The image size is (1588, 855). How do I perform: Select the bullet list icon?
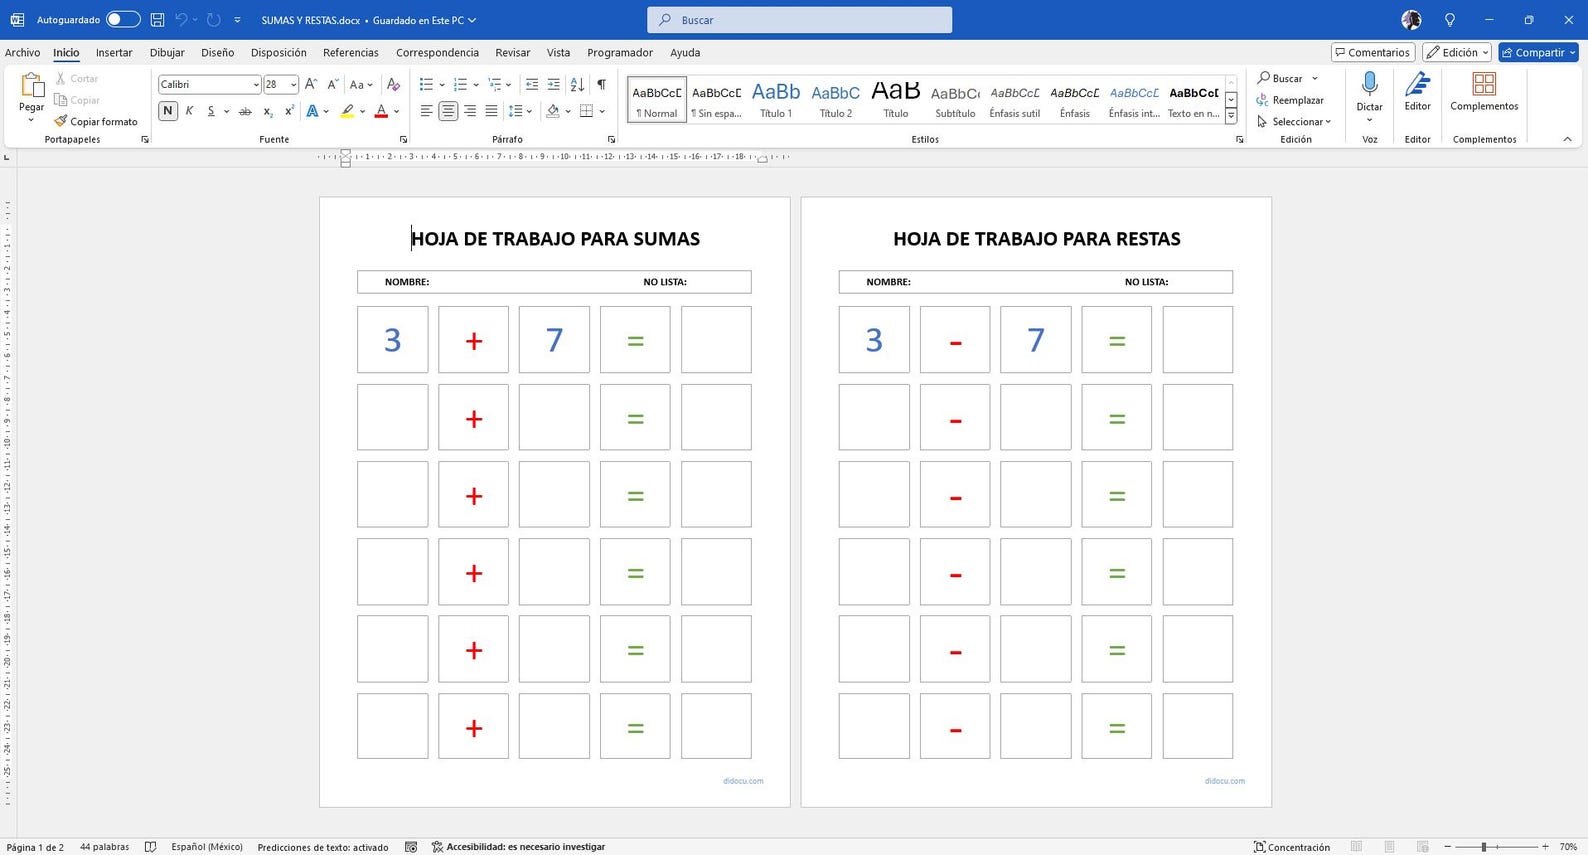[426, 84]
